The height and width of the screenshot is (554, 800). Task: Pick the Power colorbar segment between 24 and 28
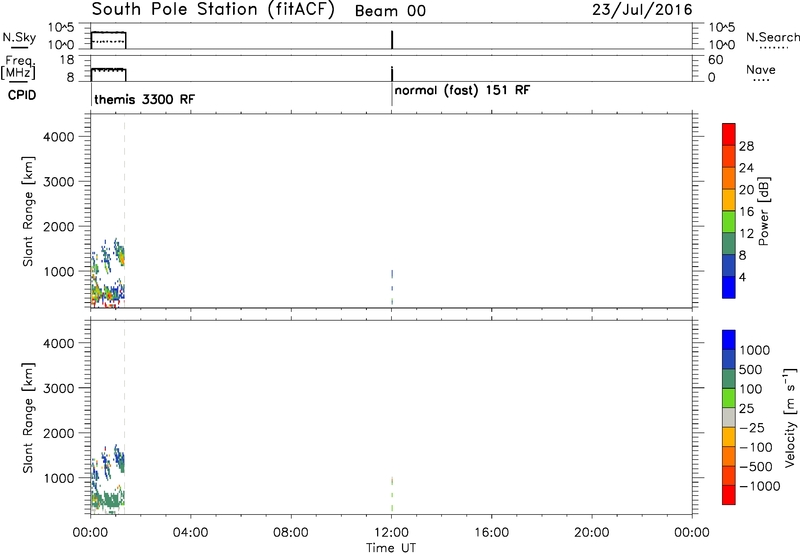[x=729, y=156]
